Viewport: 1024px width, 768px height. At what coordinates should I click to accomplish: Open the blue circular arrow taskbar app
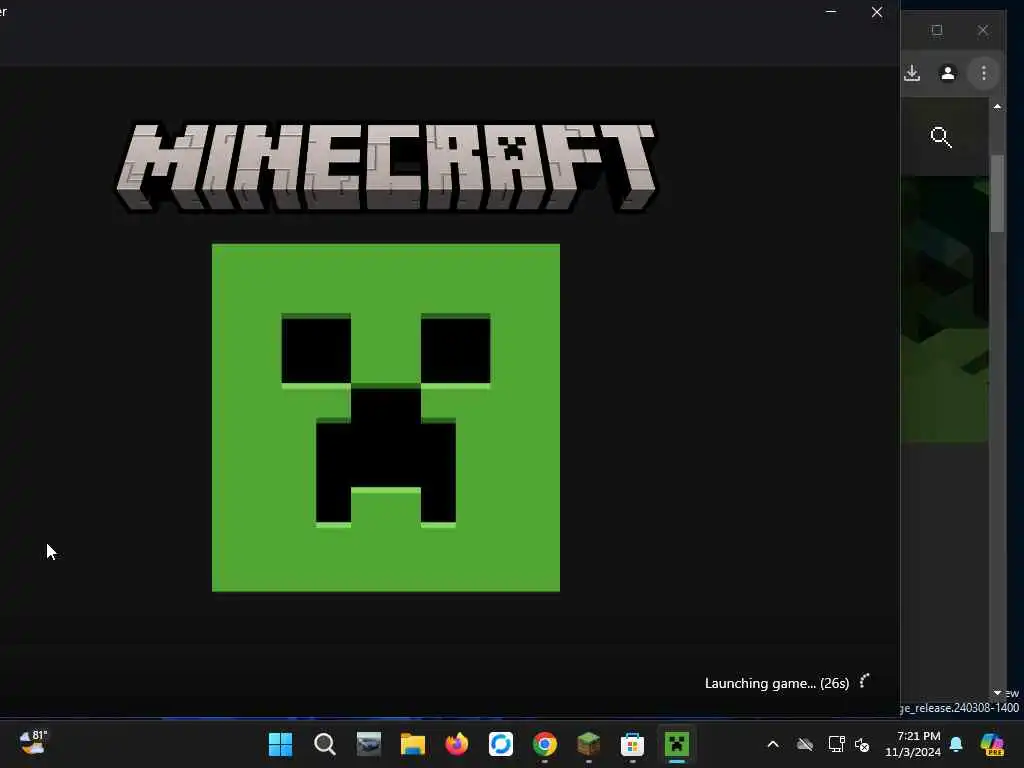coord(501,744)
